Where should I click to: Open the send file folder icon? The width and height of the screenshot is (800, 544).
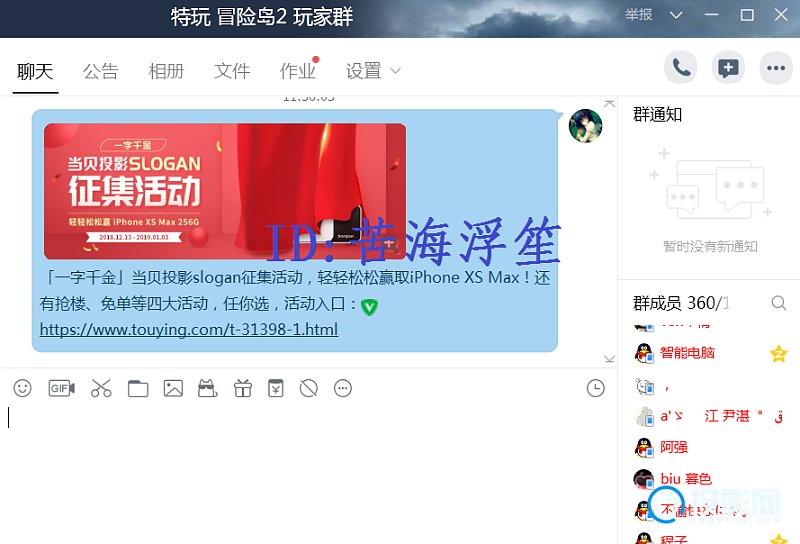(138, 389)
